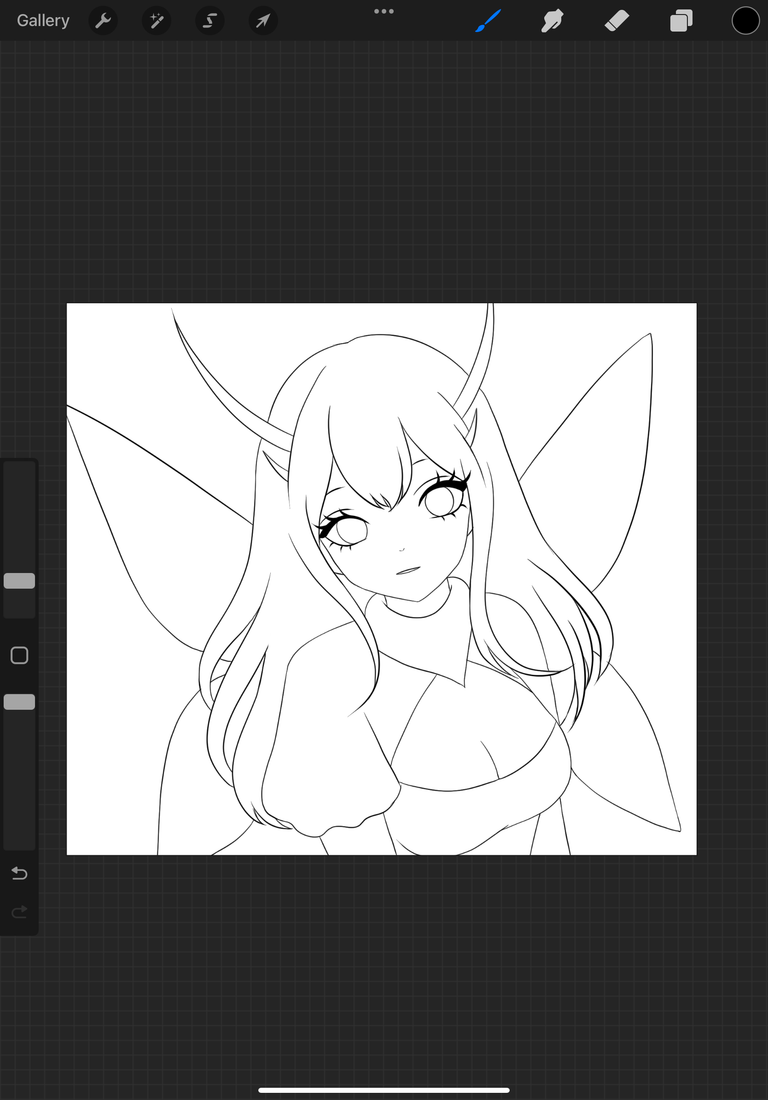This screenshot has height=1100, width=768.
Task: Redo the last undone action
Action: click(20, 911)
